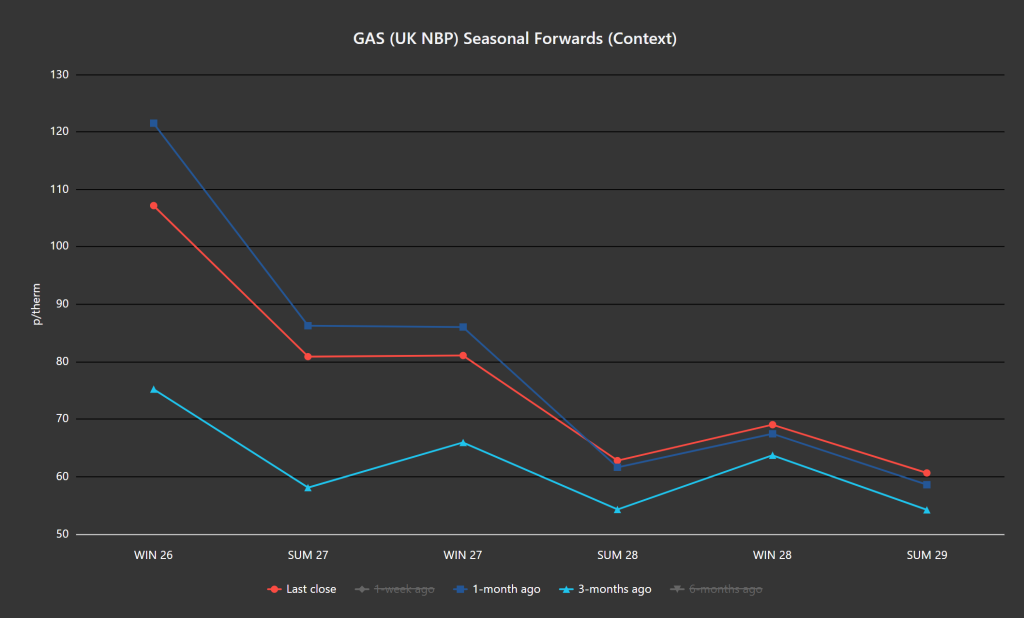Select the 1-month ago square at WIN 26

[153, 123]
